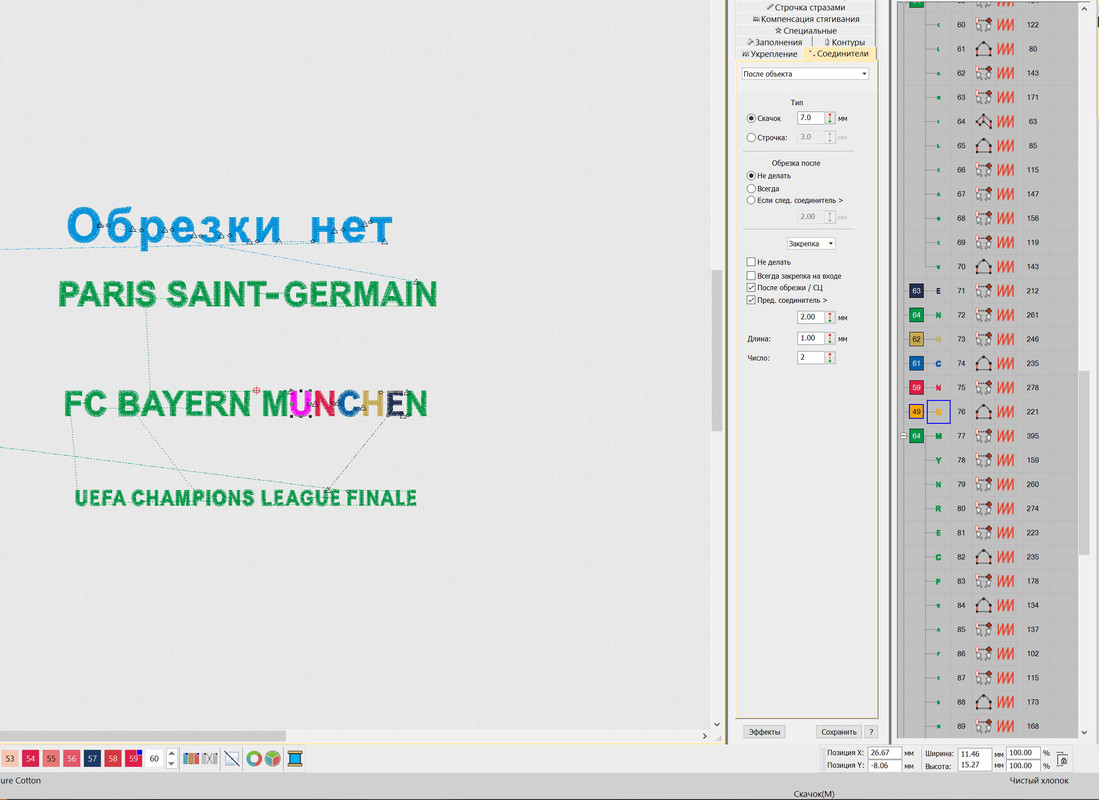Click the node shape icon in row 74
Screen dimensions: 1099x800
[x=983, y=363]
